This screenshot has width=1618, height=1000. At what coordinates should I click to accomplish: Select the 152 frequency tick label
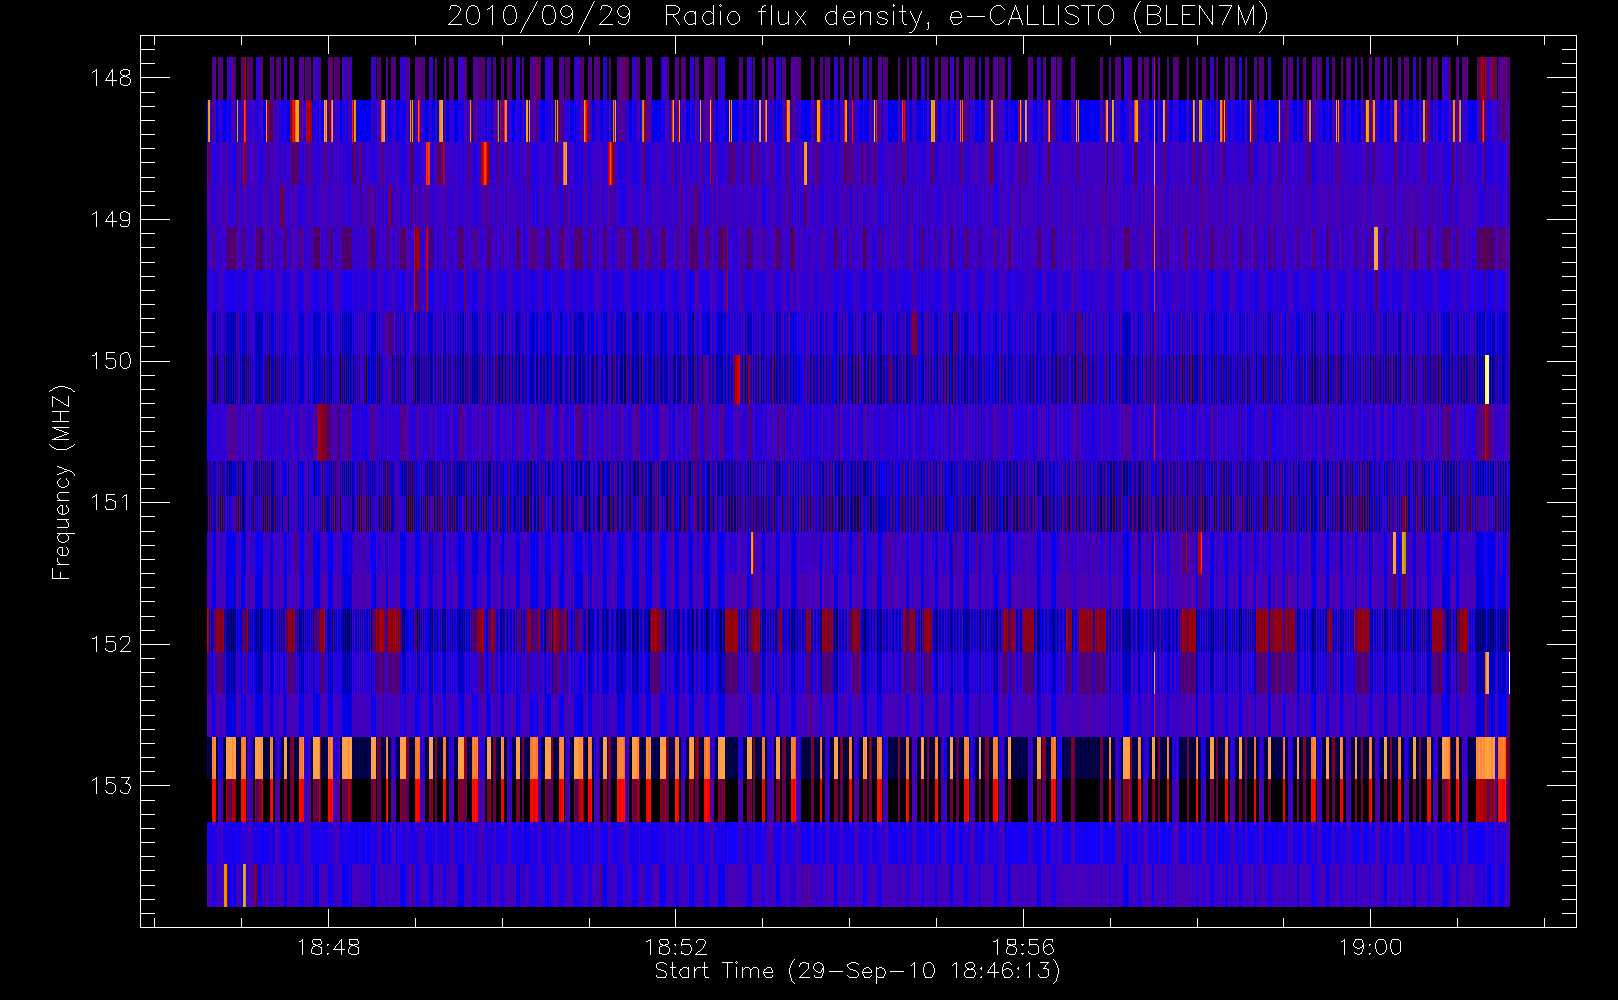click(x=111, y=644)
